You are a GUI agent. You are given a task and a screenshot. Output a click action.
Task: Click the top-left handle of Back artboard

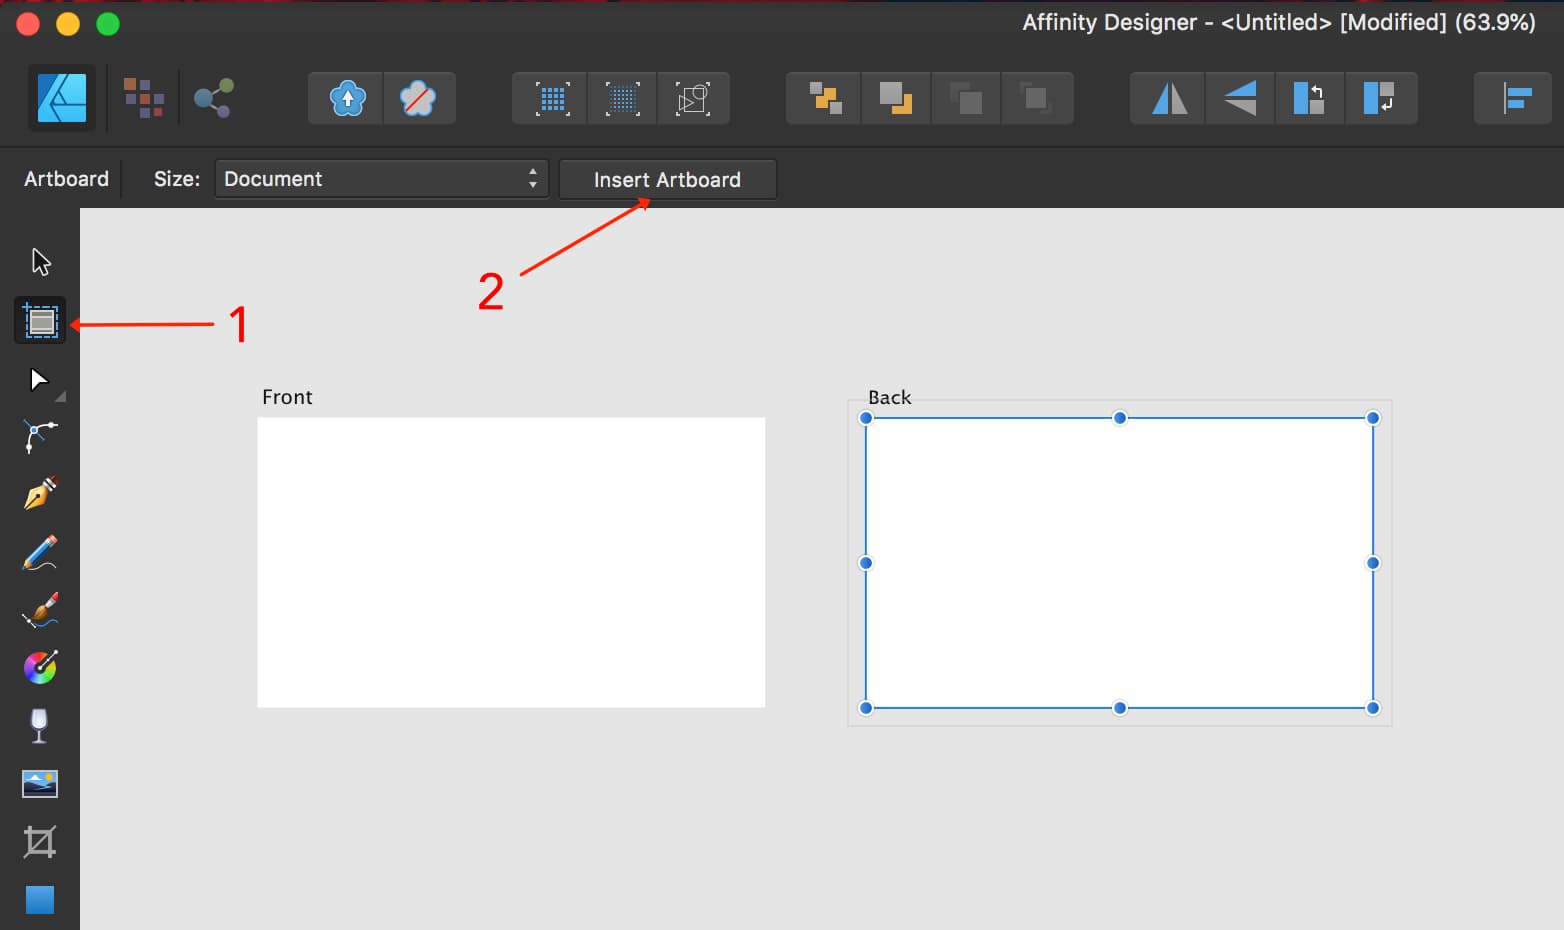866,418
